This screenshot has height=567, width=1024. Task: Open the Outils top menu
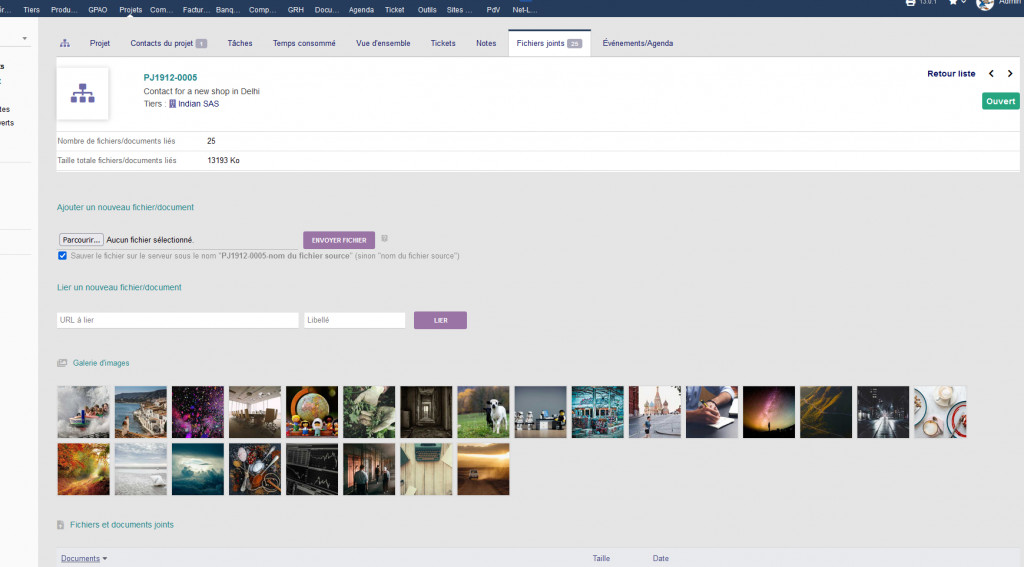point(427,10)
